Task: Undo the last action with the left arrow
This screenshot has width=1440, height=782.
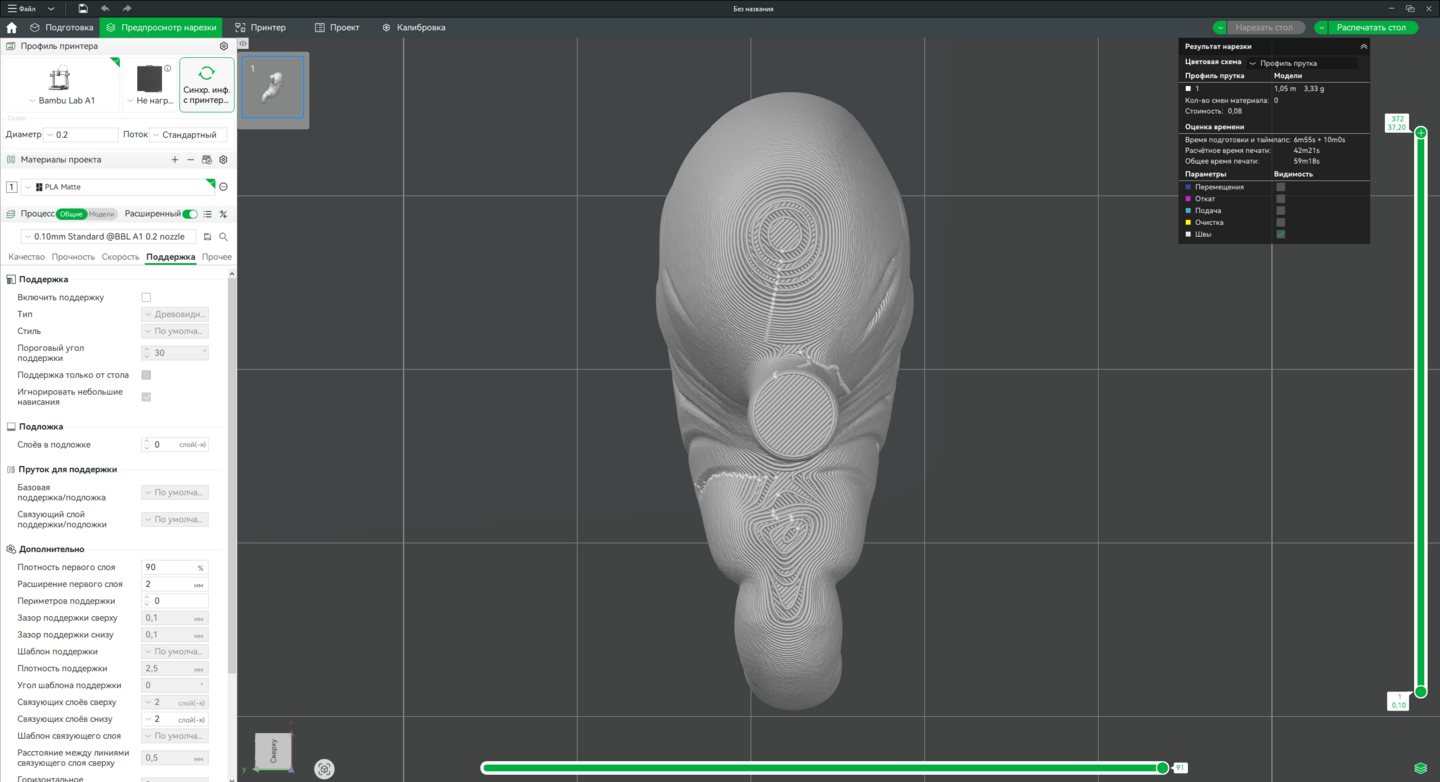Action: tap(105, 9)
